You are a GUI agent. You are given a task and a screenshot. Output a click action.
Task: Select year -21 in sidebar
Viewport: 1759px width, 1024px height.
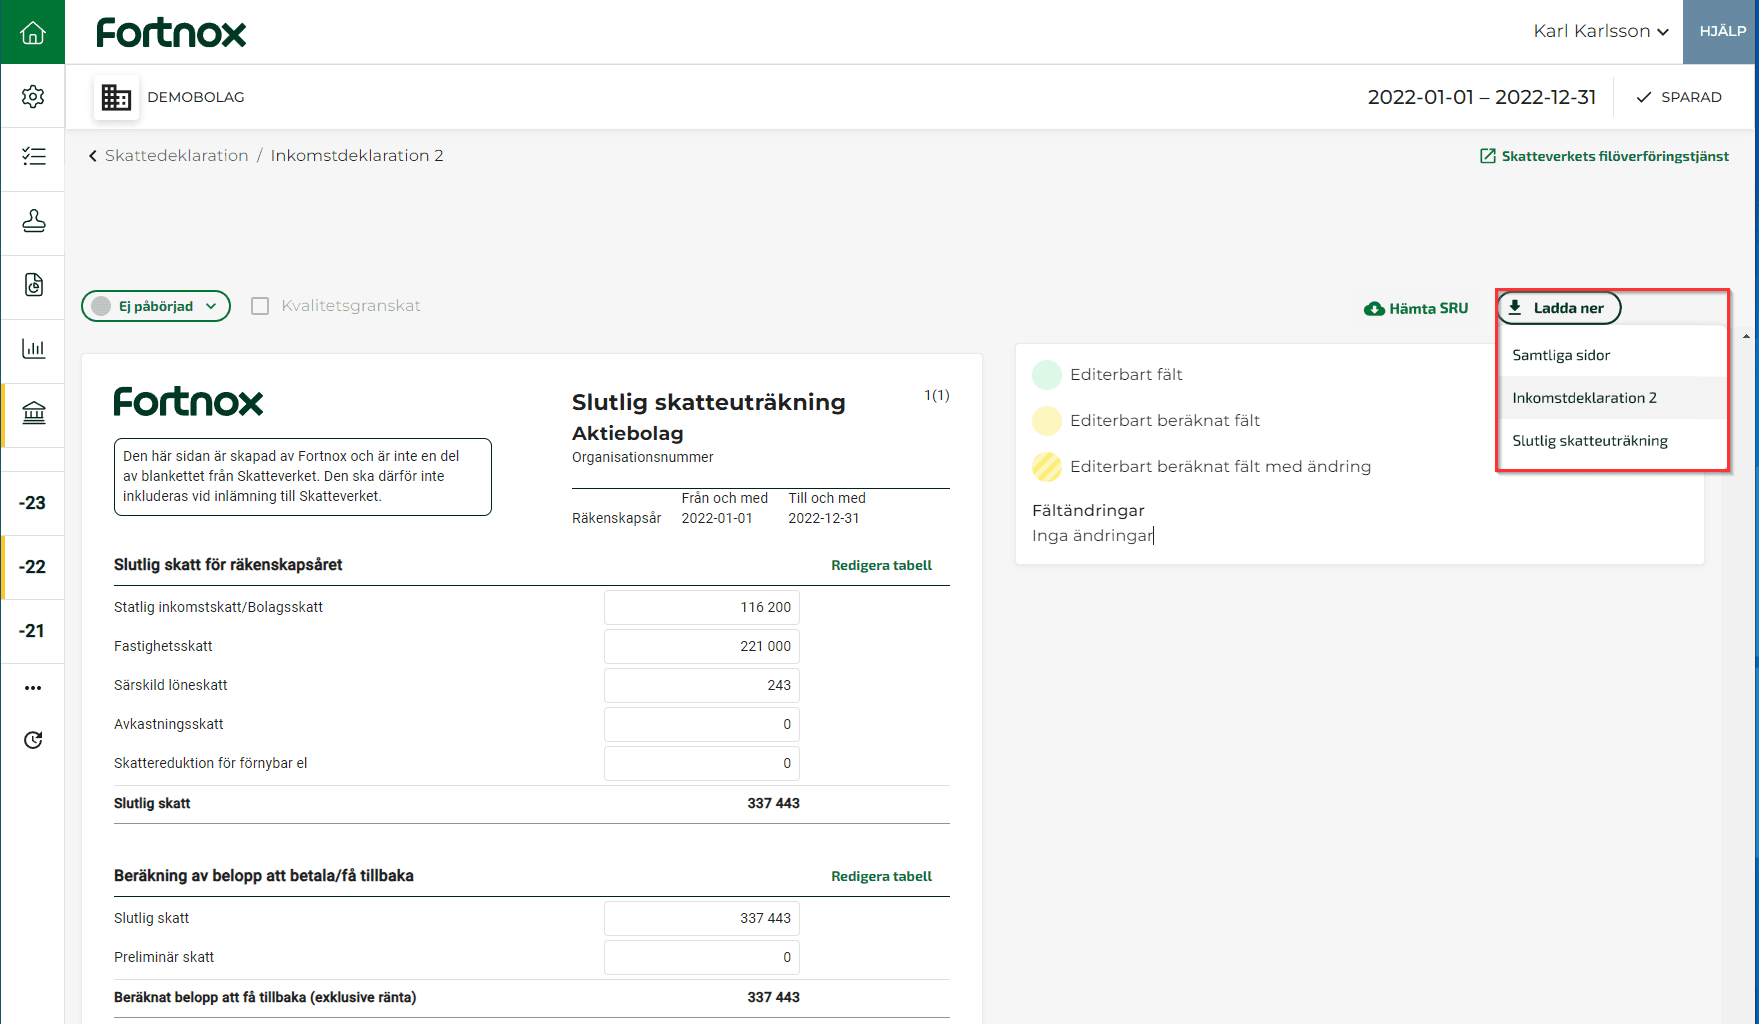pos(33,631)
